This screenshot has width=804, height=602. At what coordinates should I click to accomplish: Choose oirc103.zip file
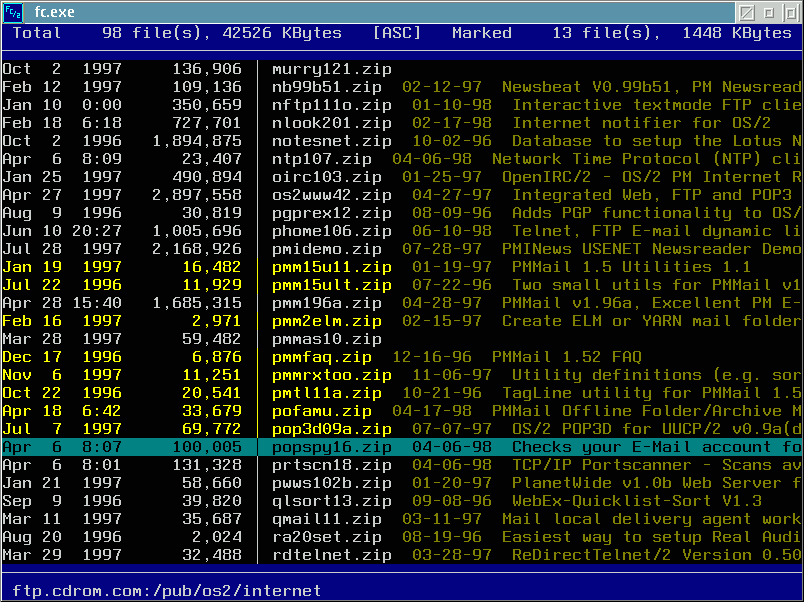[327, 177]
